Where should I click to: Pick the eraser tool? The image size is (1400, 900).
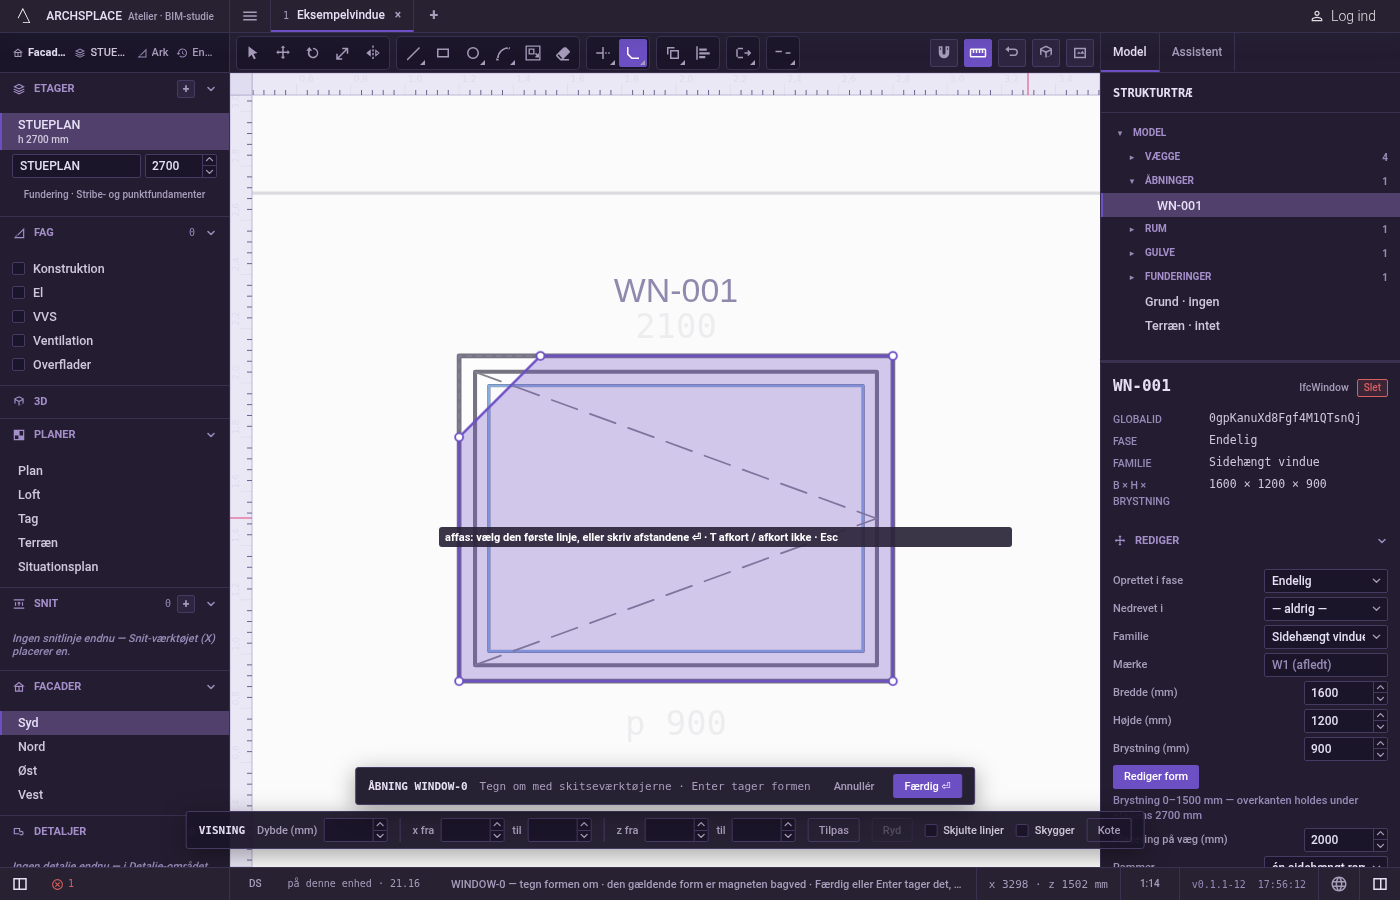point(563,53)
